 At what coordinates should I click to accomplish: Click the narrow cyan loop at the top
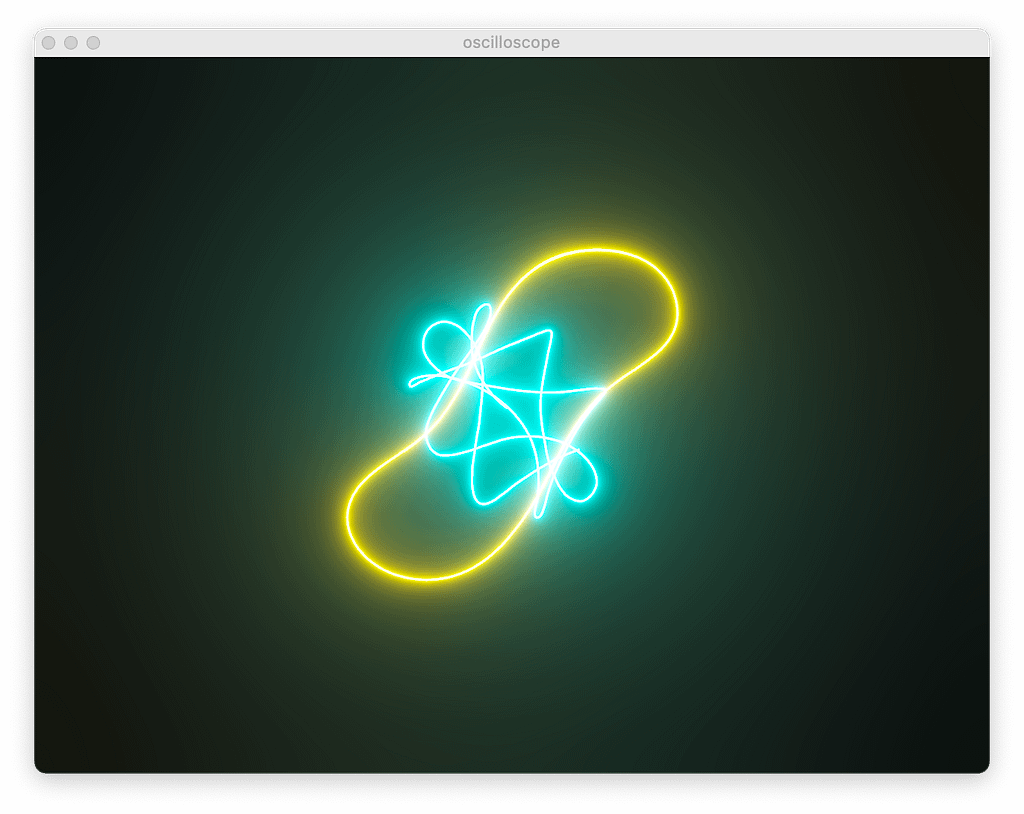pyautogui.click(x=482, y=318)
